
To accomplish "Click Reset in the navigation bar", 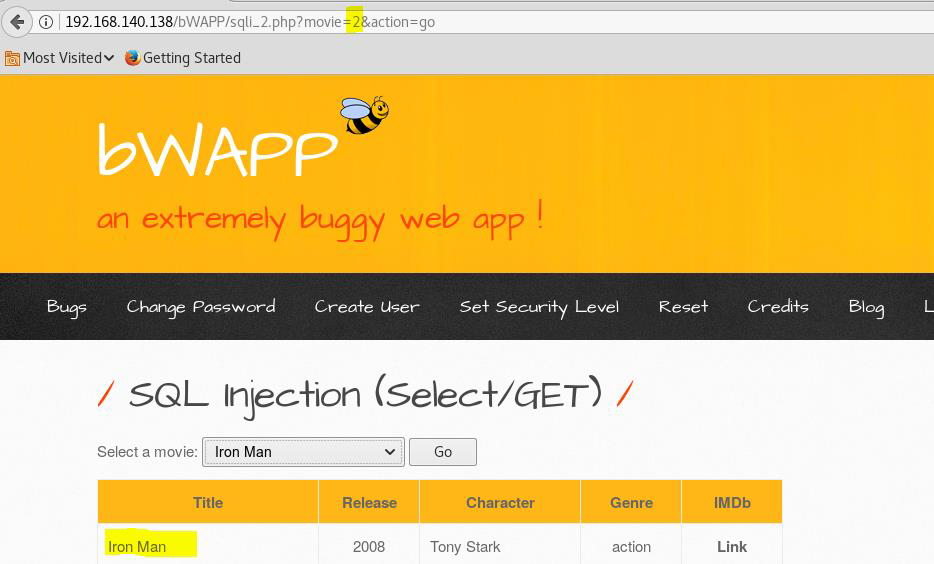I will point(683,307).
